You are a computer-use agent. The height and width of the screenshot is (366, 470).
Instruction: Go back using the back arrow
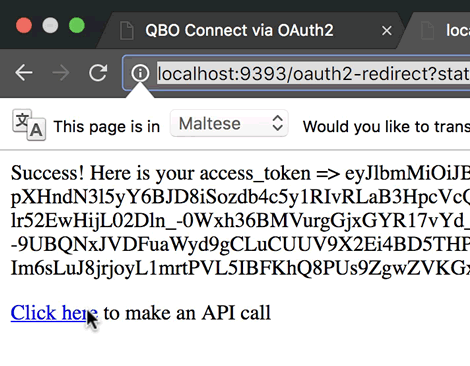tap(24, 72)
